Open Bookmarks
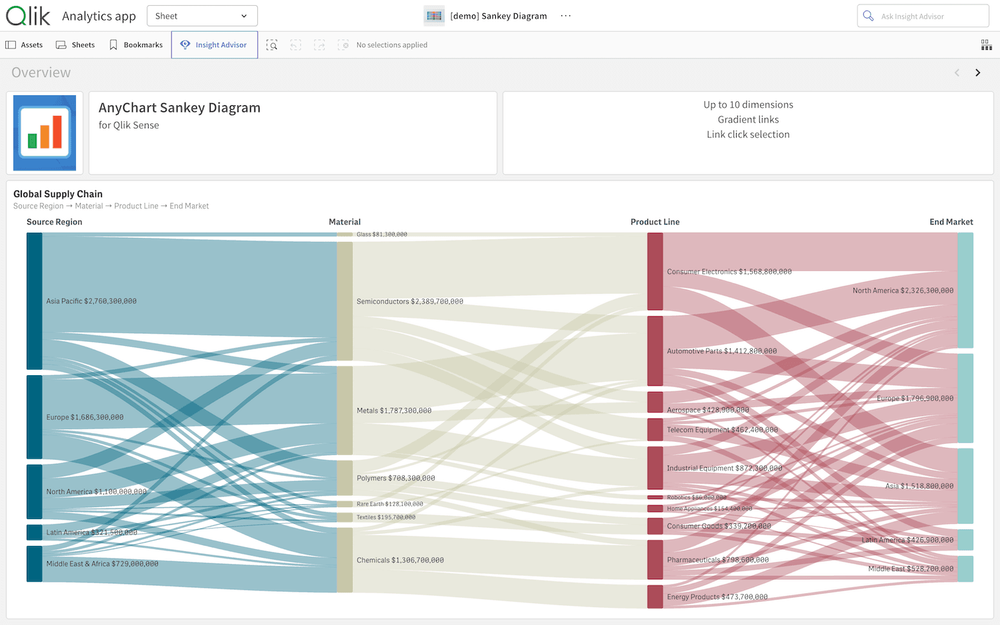Screen dimensions: 1000x625 coord(136,45)
